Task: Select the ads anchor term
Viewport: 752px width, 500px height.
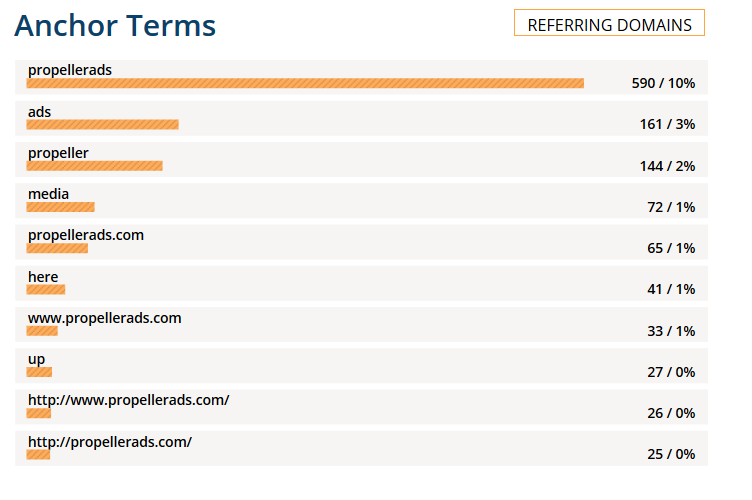Action: (39, 112)
